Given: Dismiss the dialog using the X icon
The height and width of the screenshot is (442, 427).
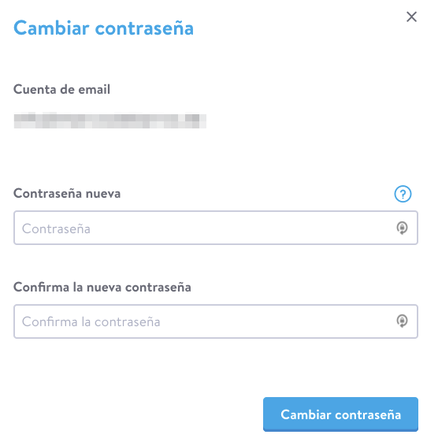Looking at the screenshot, I should click(411, 16).
